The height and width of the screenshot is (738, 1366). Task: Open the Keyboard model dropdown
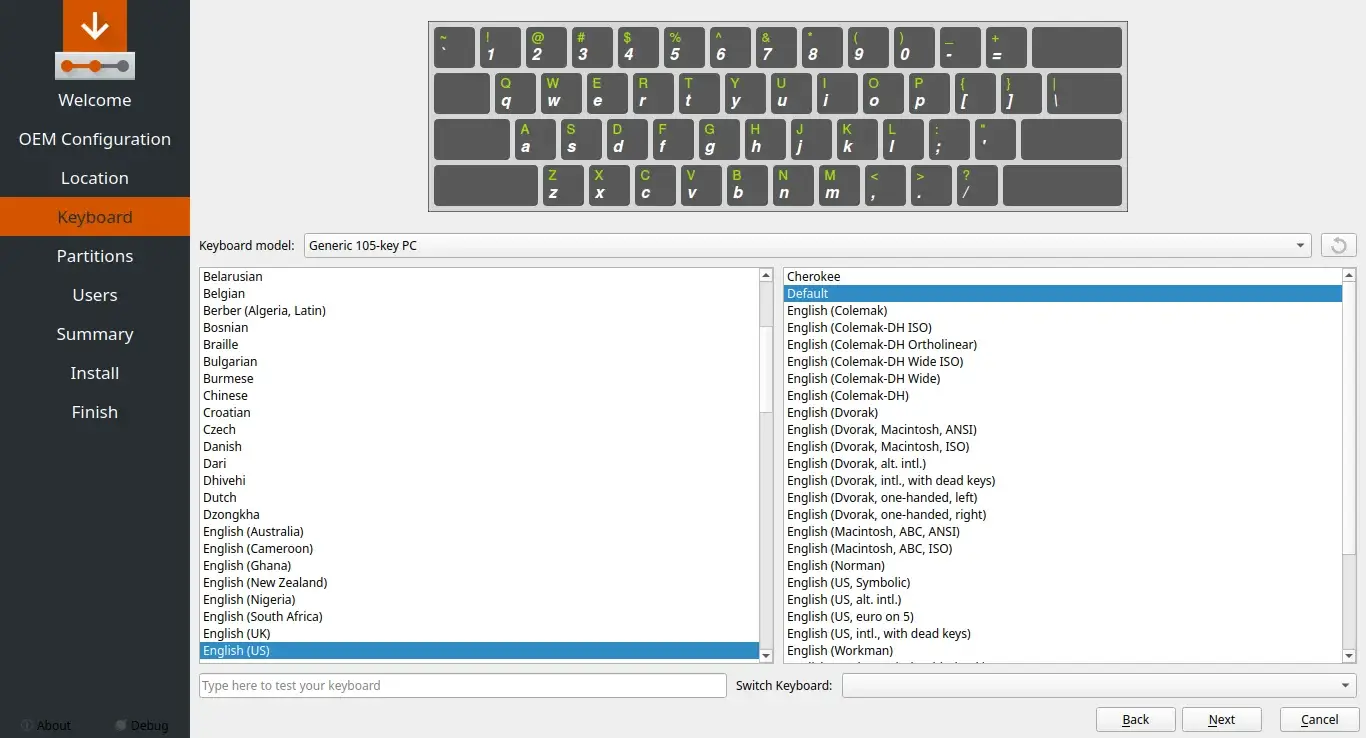(x=807, y=245)
